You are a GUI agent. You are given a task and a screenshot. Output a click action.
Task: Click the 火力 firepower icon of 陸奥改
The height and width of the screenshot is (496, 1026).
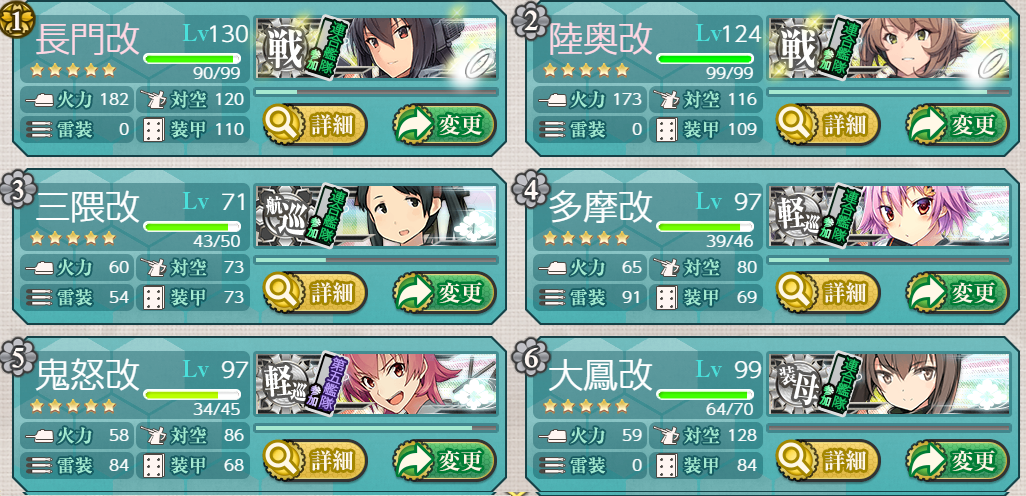(x=550, y=101)
